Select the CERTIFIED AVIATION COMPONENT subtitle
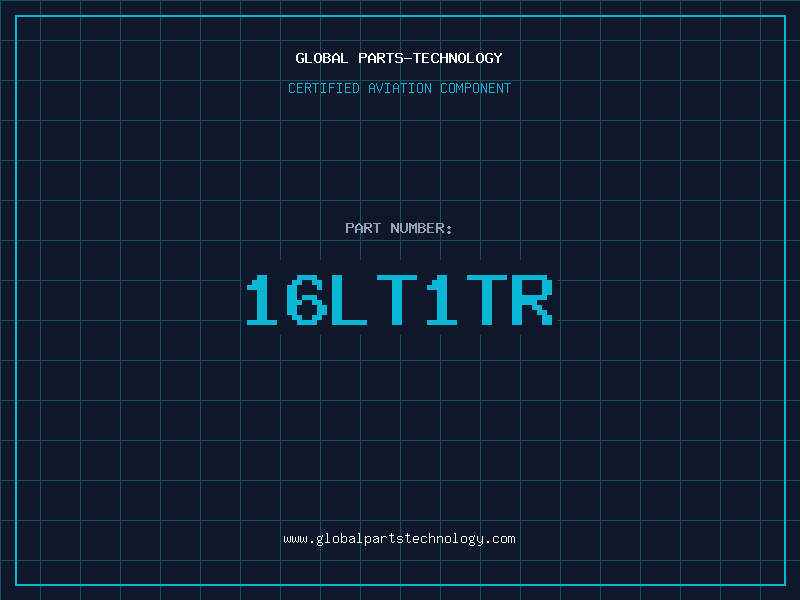Viewport: 800px width, 600px height. point(399,88)
